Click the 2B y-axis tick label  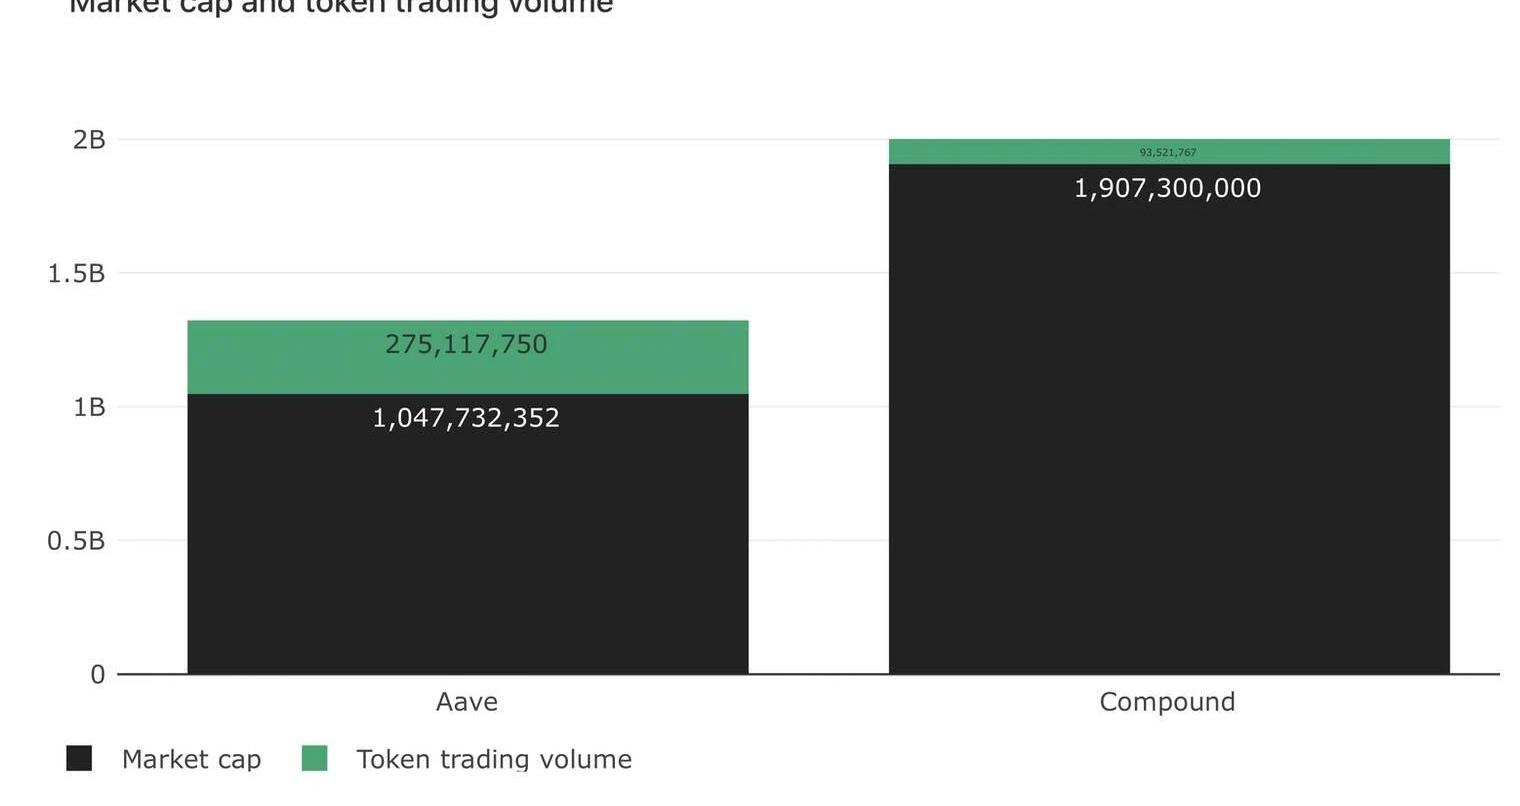click(89, 140)
